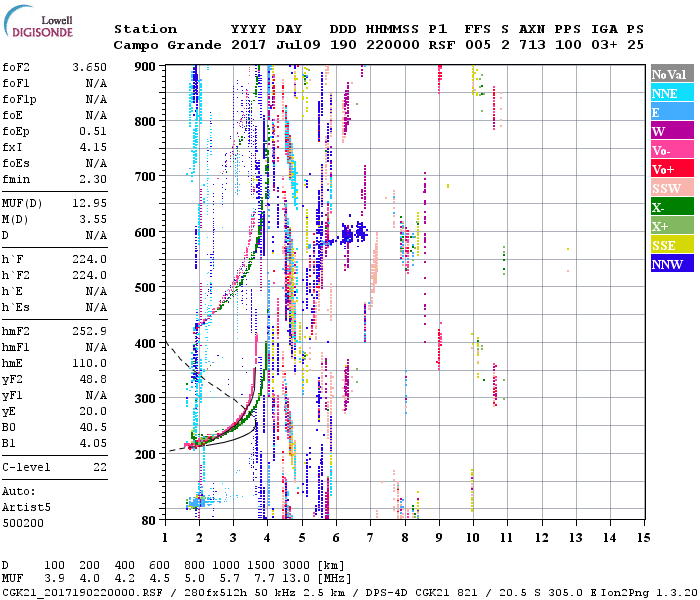Select the blue NNW legend swatch

click(671, 264)
